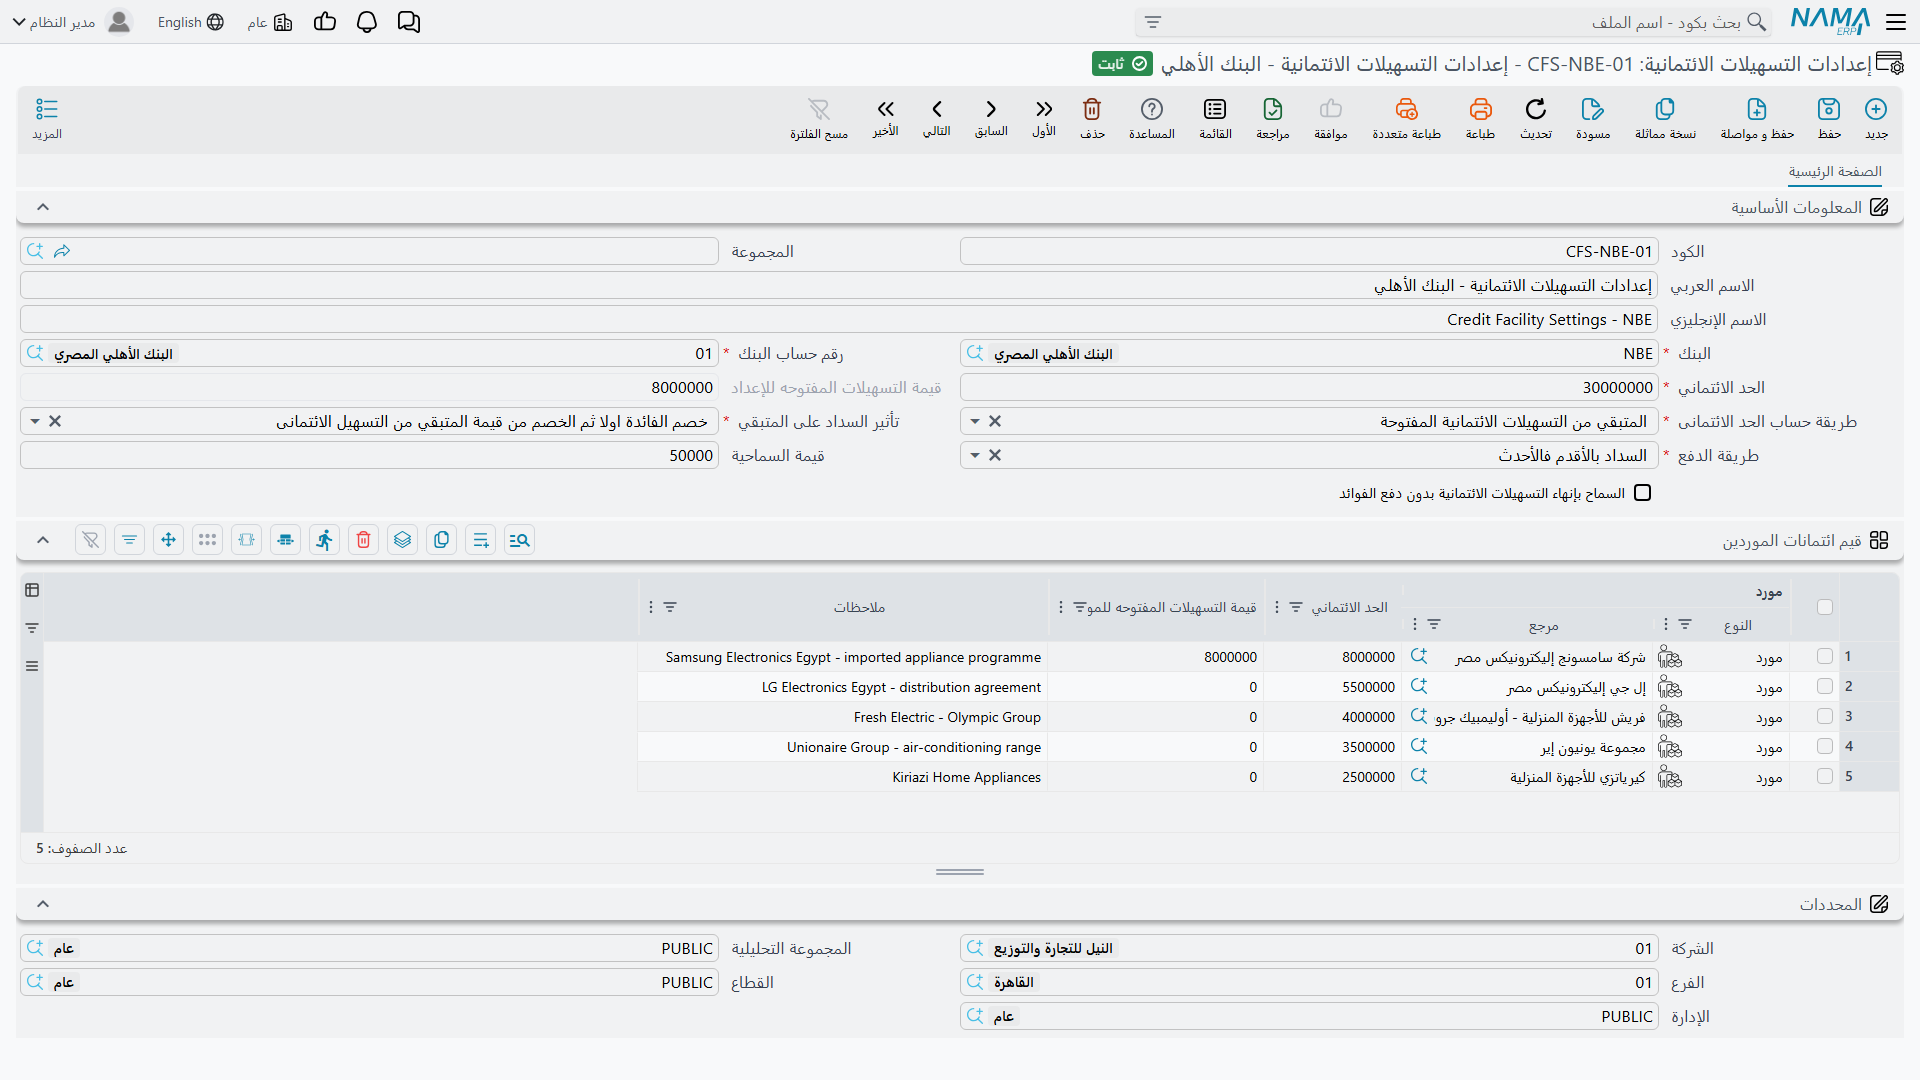Click the New (جديد) toolbar icon

1876,118
